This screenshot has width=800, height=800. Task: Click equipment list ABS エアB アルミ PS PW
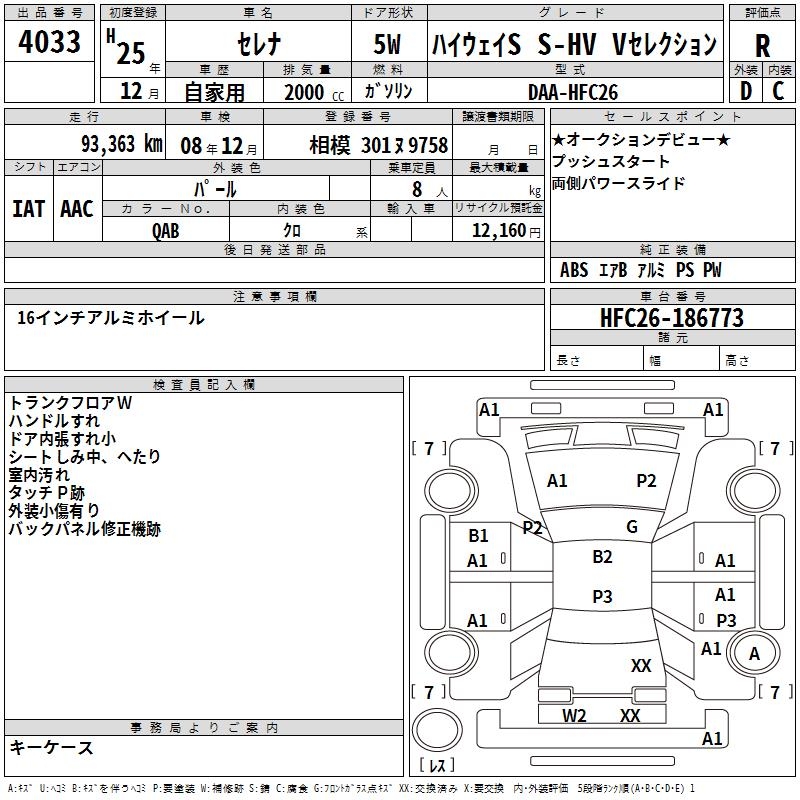tap(640, 270)
